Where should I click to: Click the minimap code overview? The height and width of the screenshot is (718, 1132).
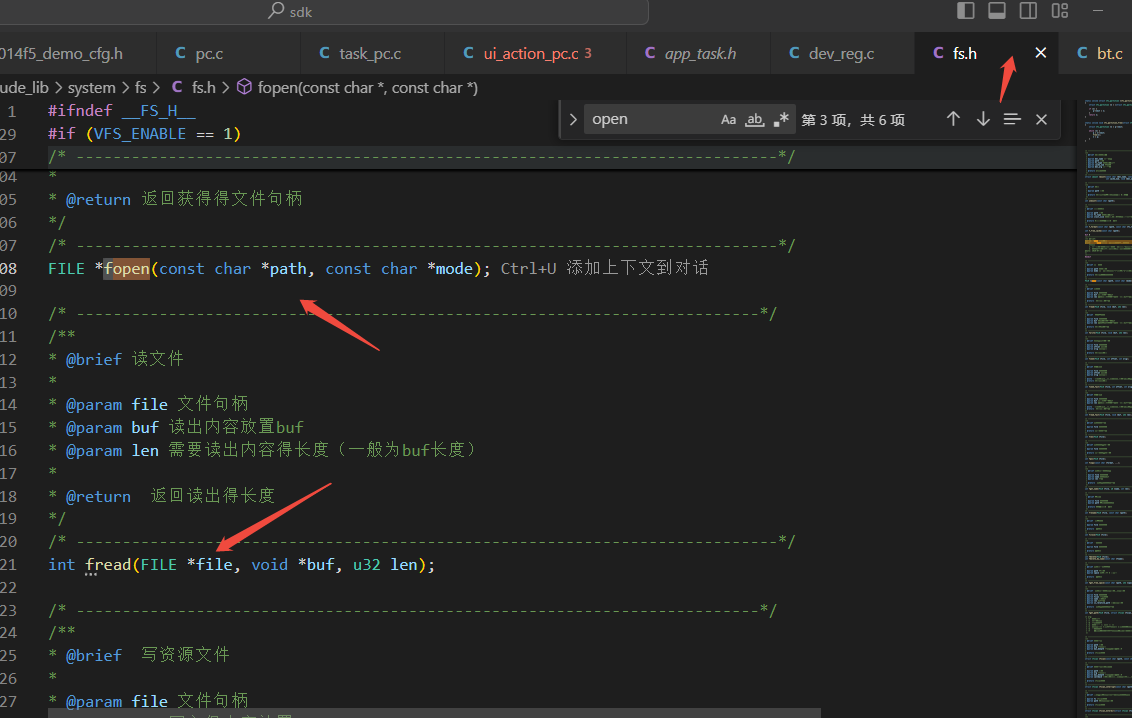point(1107,408)
